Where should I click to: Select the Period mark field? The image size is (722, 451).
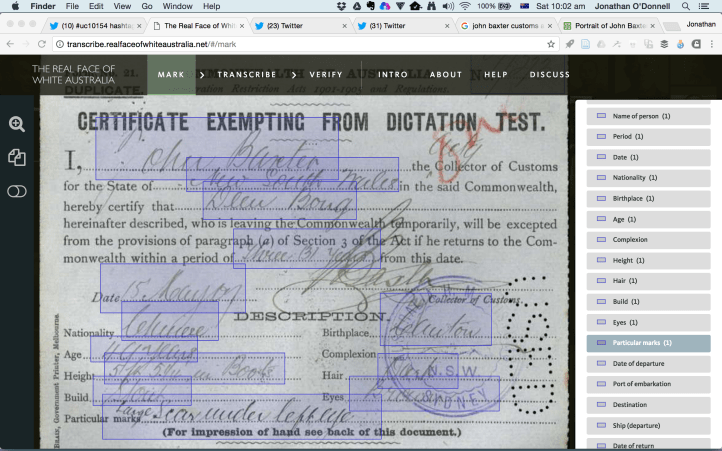[648, 136]
